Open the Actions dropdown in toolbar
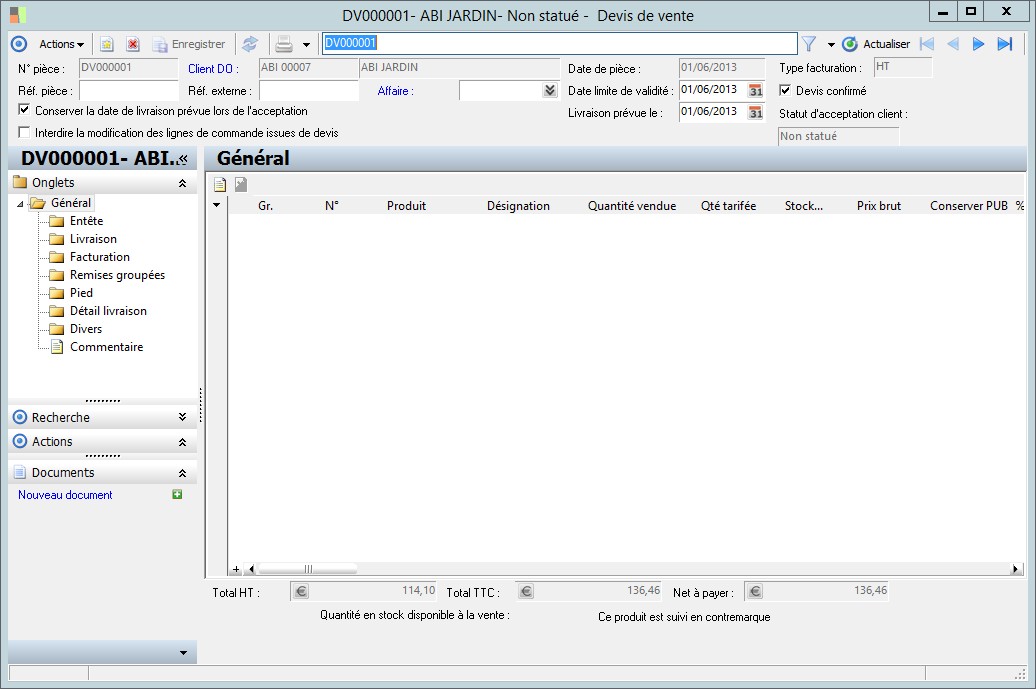The height and width of the screenshot is (689, 1036). point(61,44)
